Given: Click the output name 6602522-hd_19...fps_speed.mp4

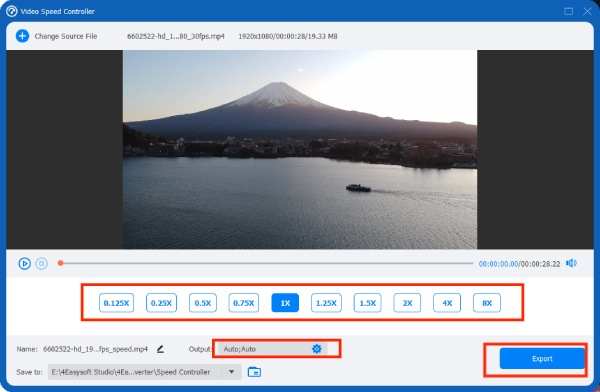Looking at the screenshot, I should point(95,349).
